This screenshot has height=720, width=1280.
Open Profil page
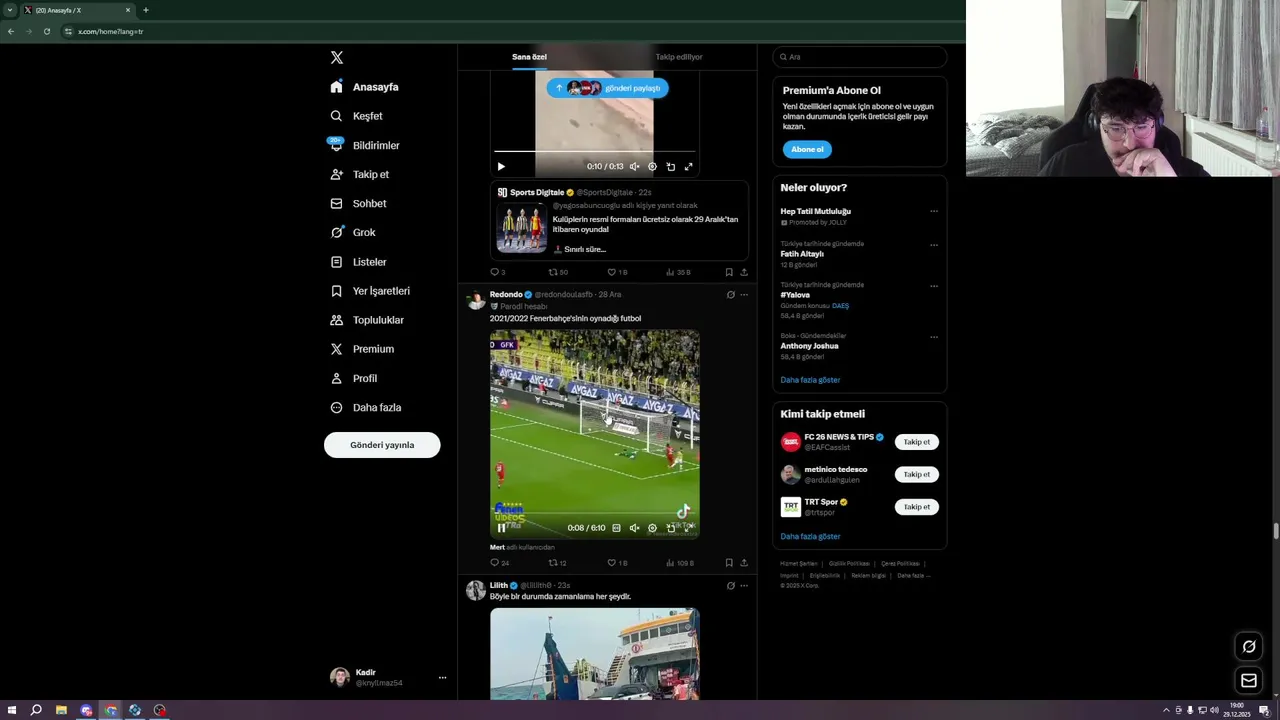[x=353, y=378]
